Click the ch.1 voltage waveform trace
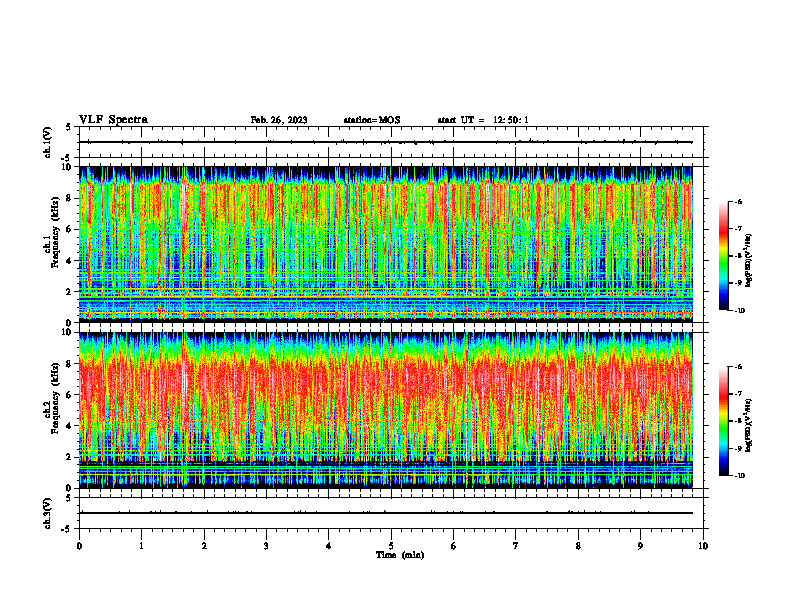This screenshot has width=792, height=612. click(386, 142)
